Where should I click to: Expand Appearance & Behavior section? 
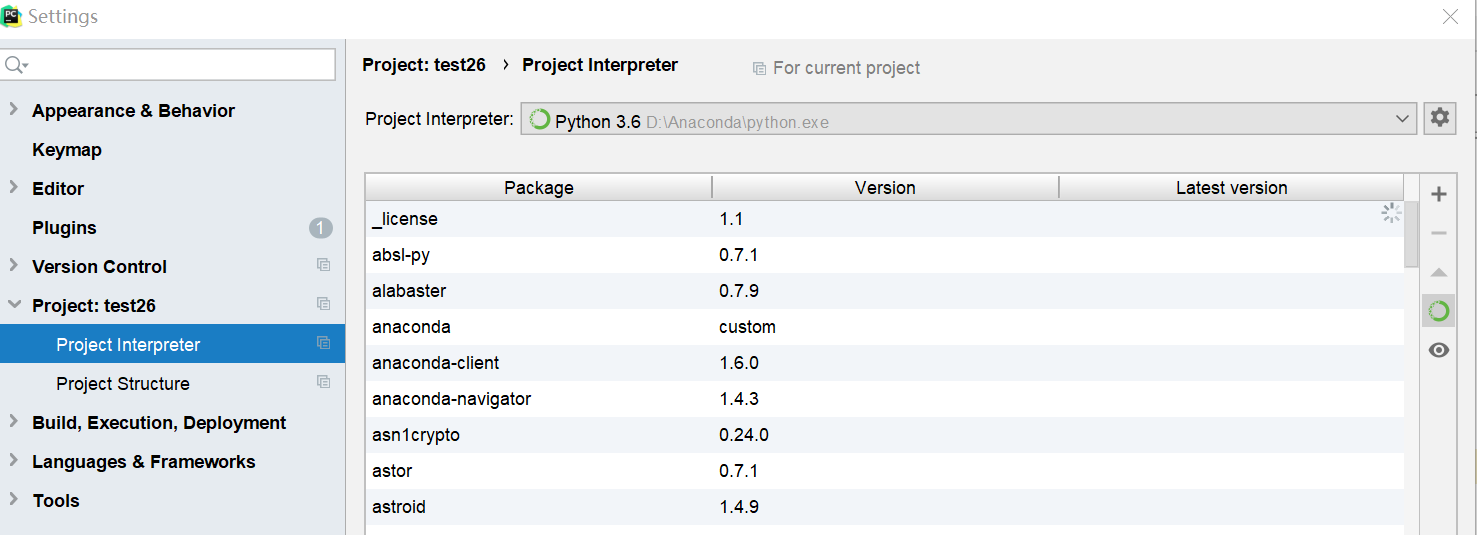click(13, 109)
